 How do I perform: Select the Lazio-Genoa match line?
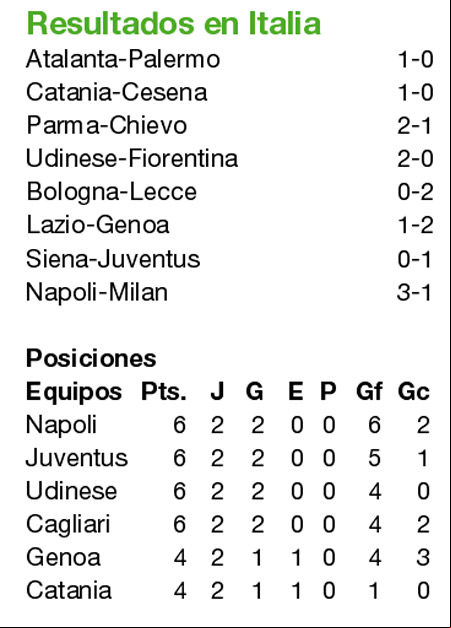[230, 225]
